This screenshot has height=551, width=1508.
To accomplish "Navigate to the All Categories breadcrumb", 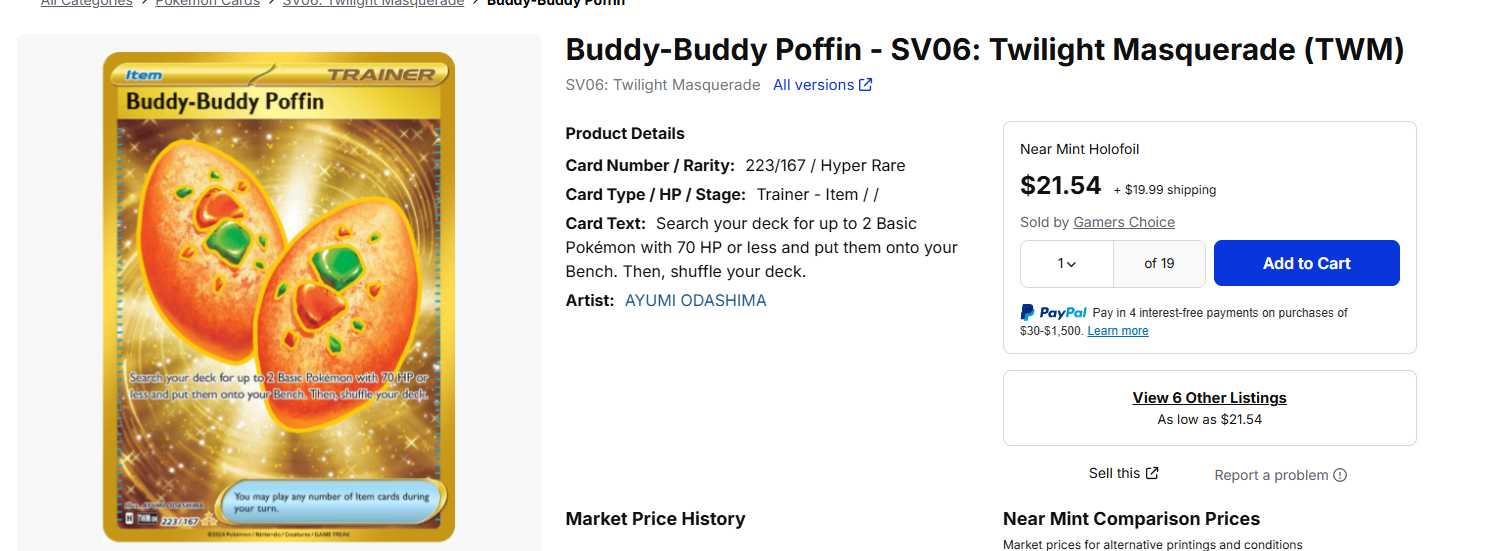I will [86, 3].
